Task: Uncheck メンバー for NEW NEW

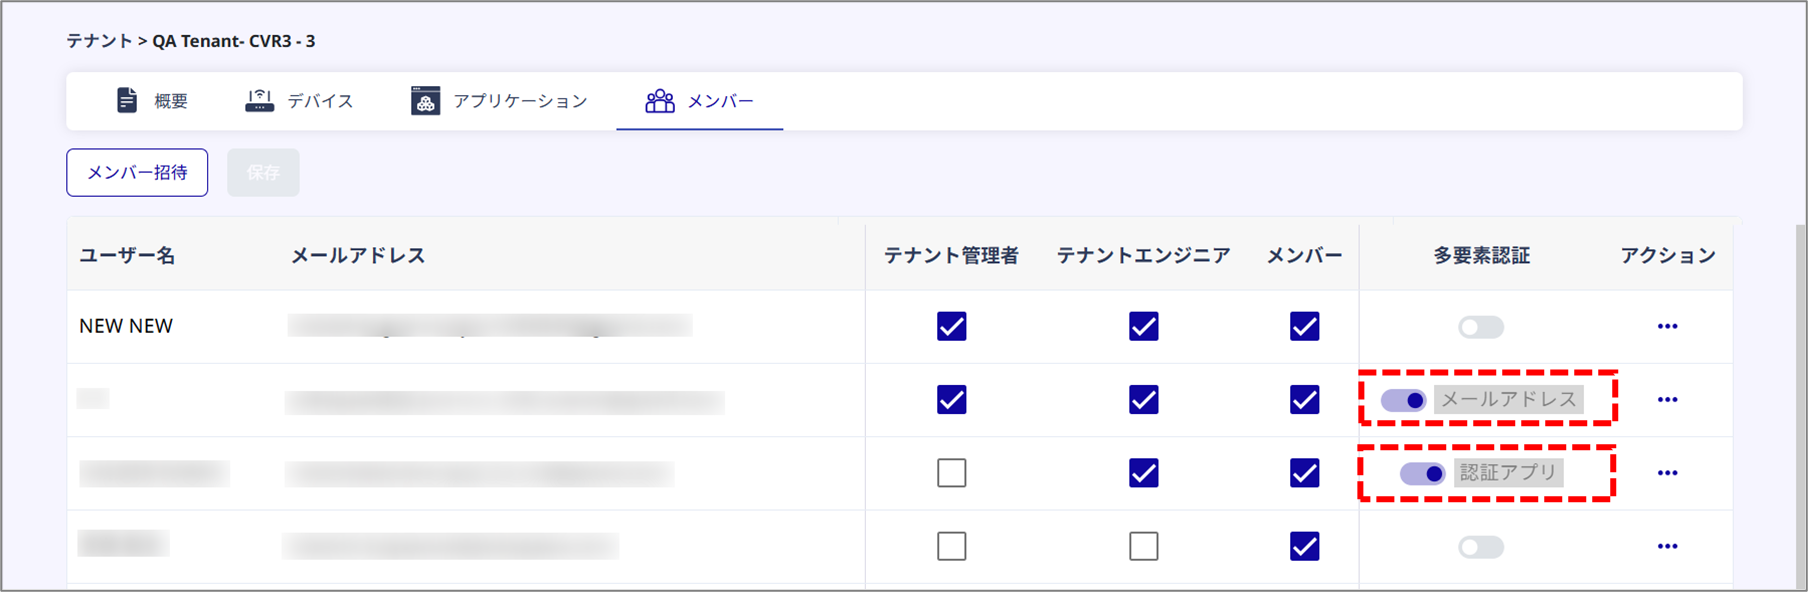Action: pos(1305,326)
